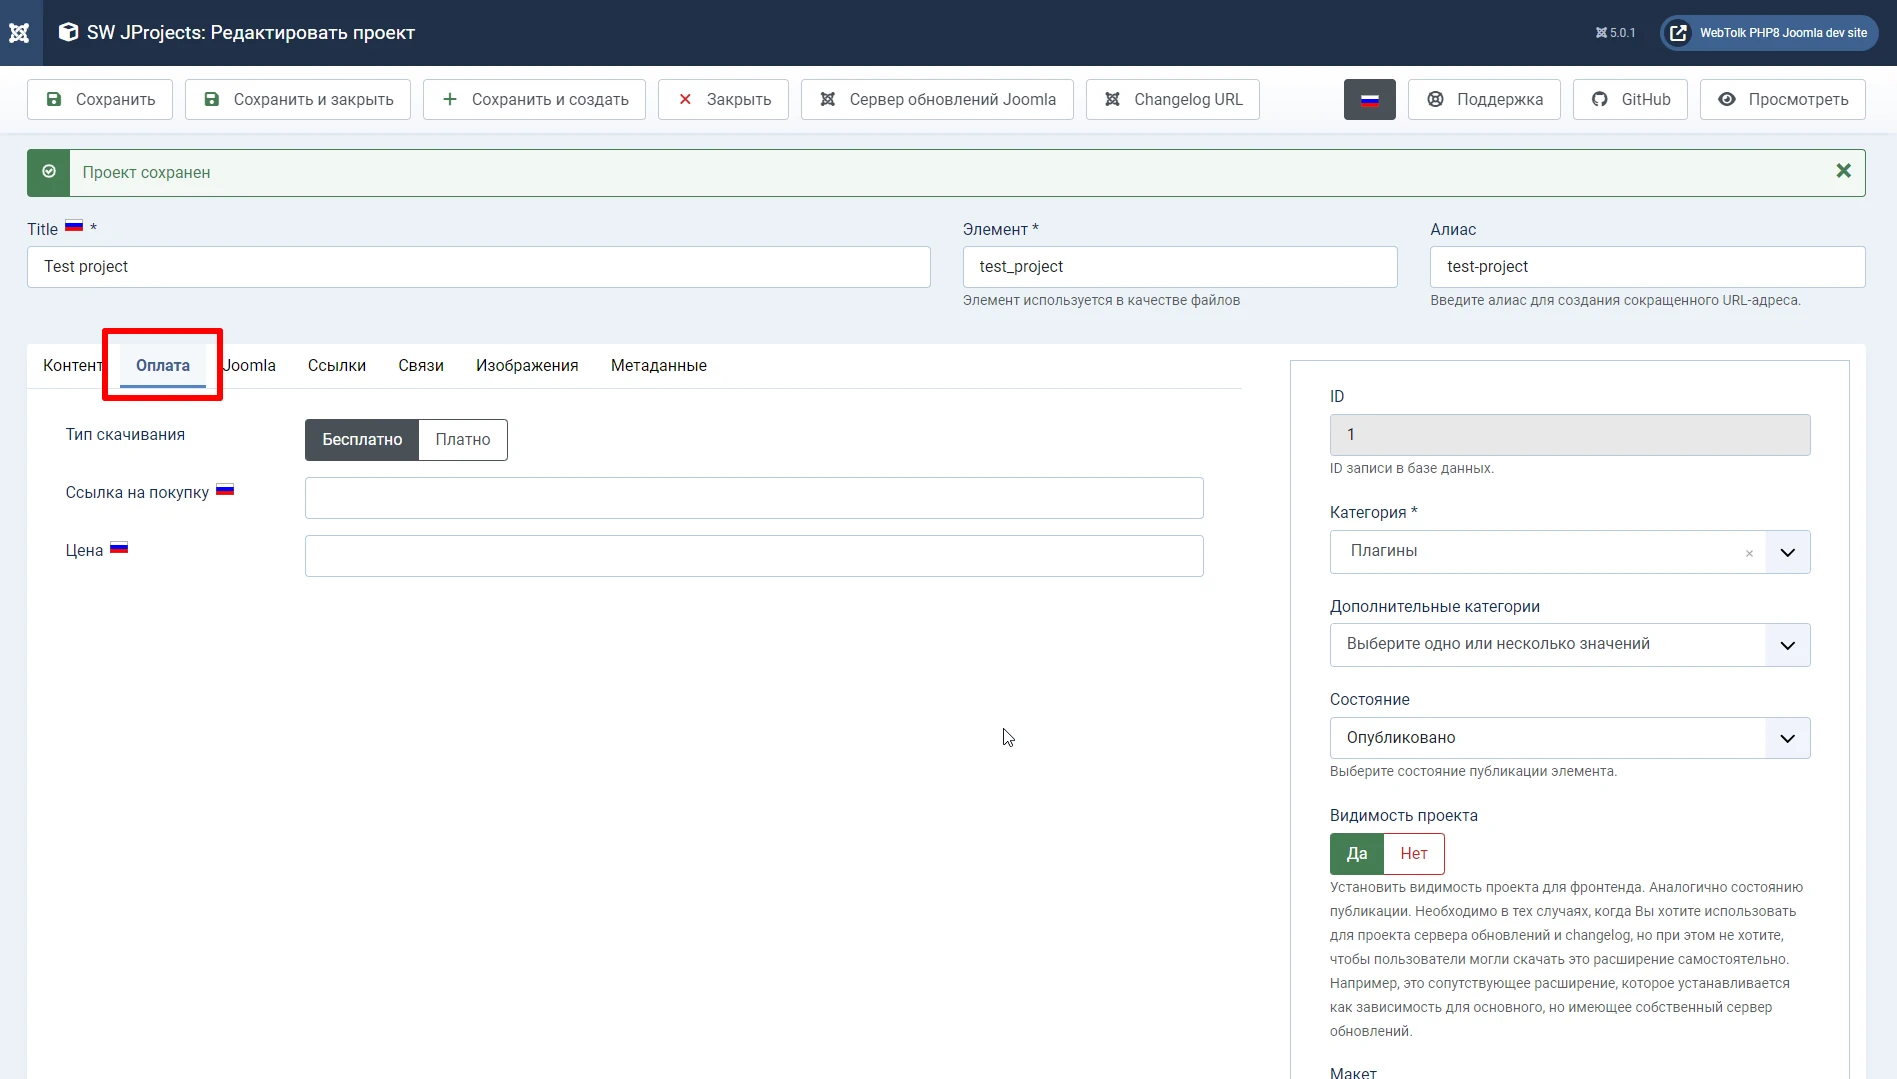Set Видимость проекта to Да
Image resolution: width=1897 pixels, height=1079 pixels.
(1357, 854)
